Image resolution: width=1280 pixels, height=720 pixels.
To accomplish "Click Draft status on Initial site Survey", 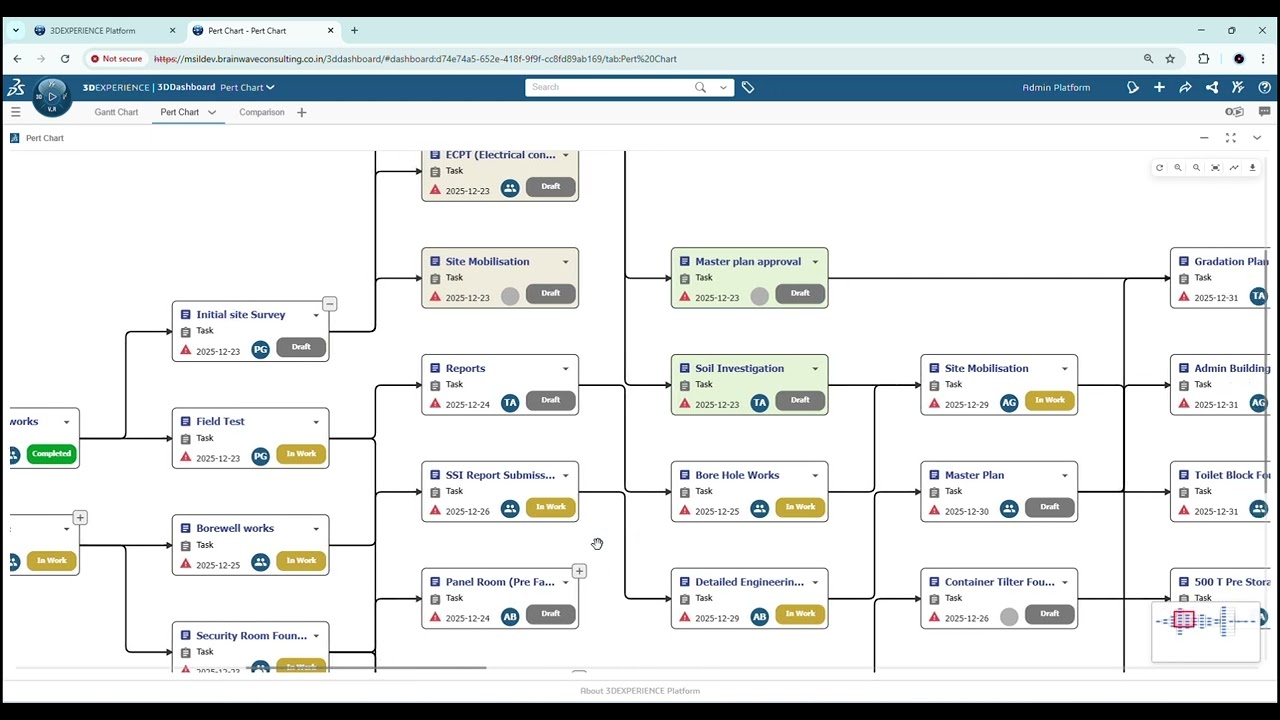I will [301, 347].
